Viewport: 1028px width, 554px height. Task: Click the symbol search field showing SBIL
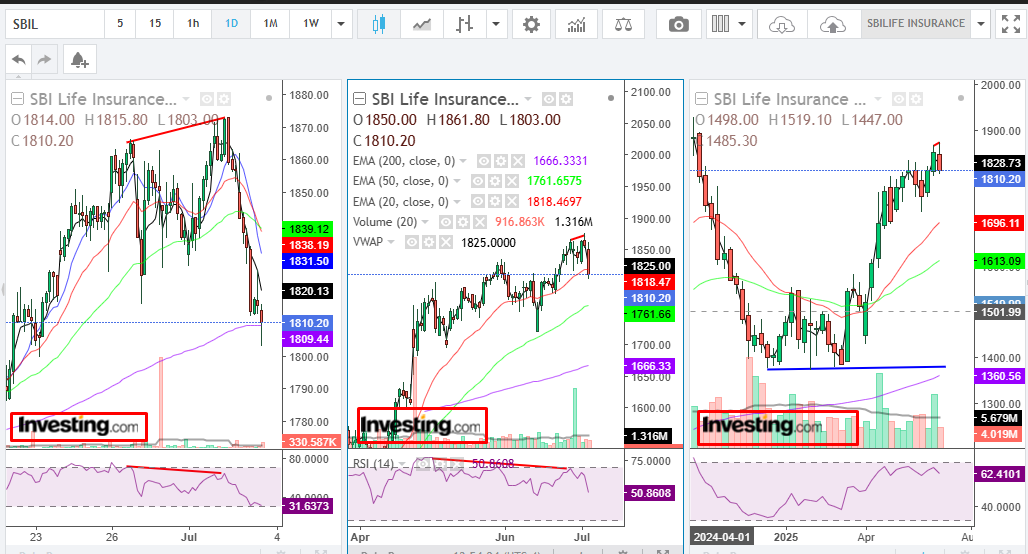click(x=55, y=24)
